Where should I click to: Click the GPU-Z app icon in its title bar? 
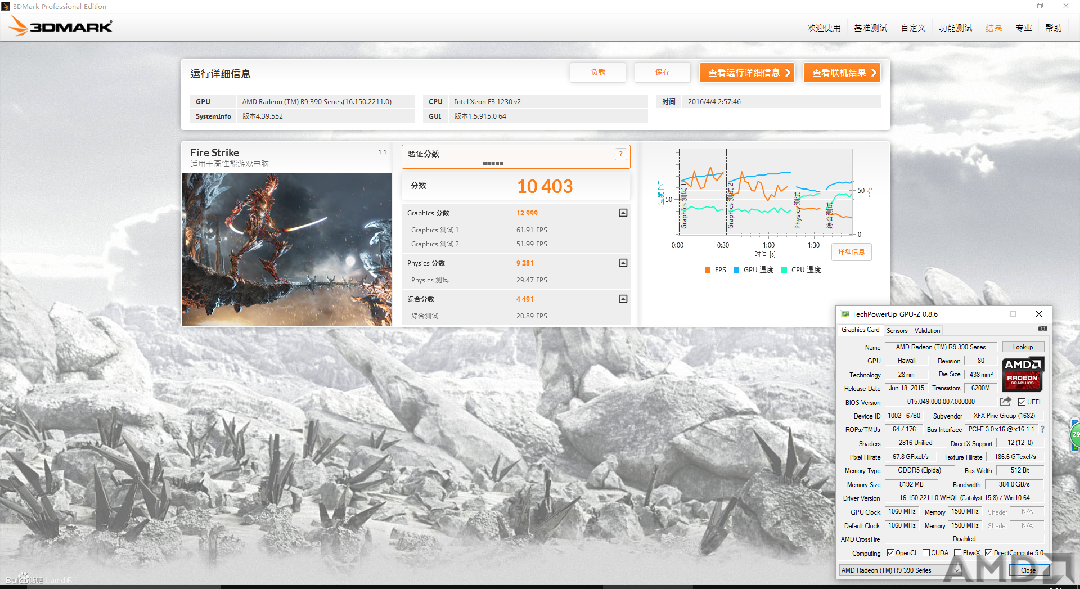point(845,314)
